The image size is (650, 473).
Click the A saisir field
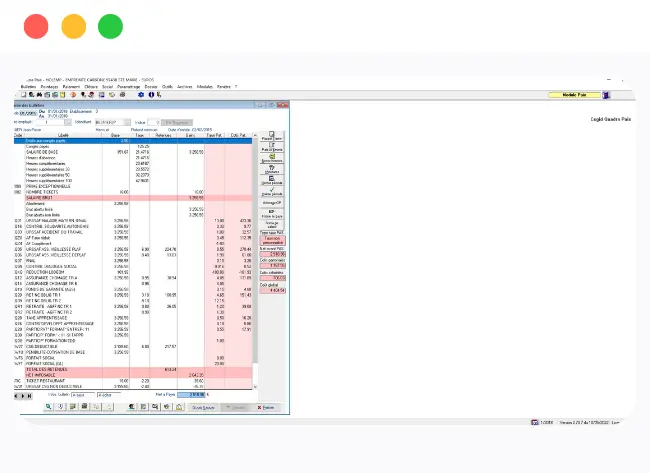[x=83, y=395]
